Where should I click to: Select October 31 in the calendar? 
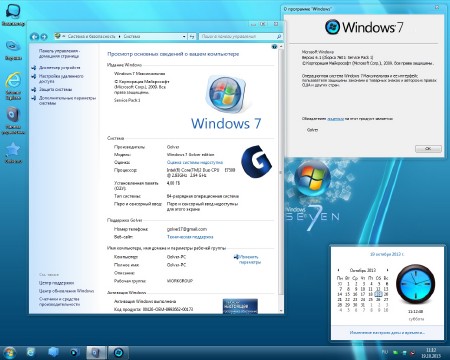[363, 305]
